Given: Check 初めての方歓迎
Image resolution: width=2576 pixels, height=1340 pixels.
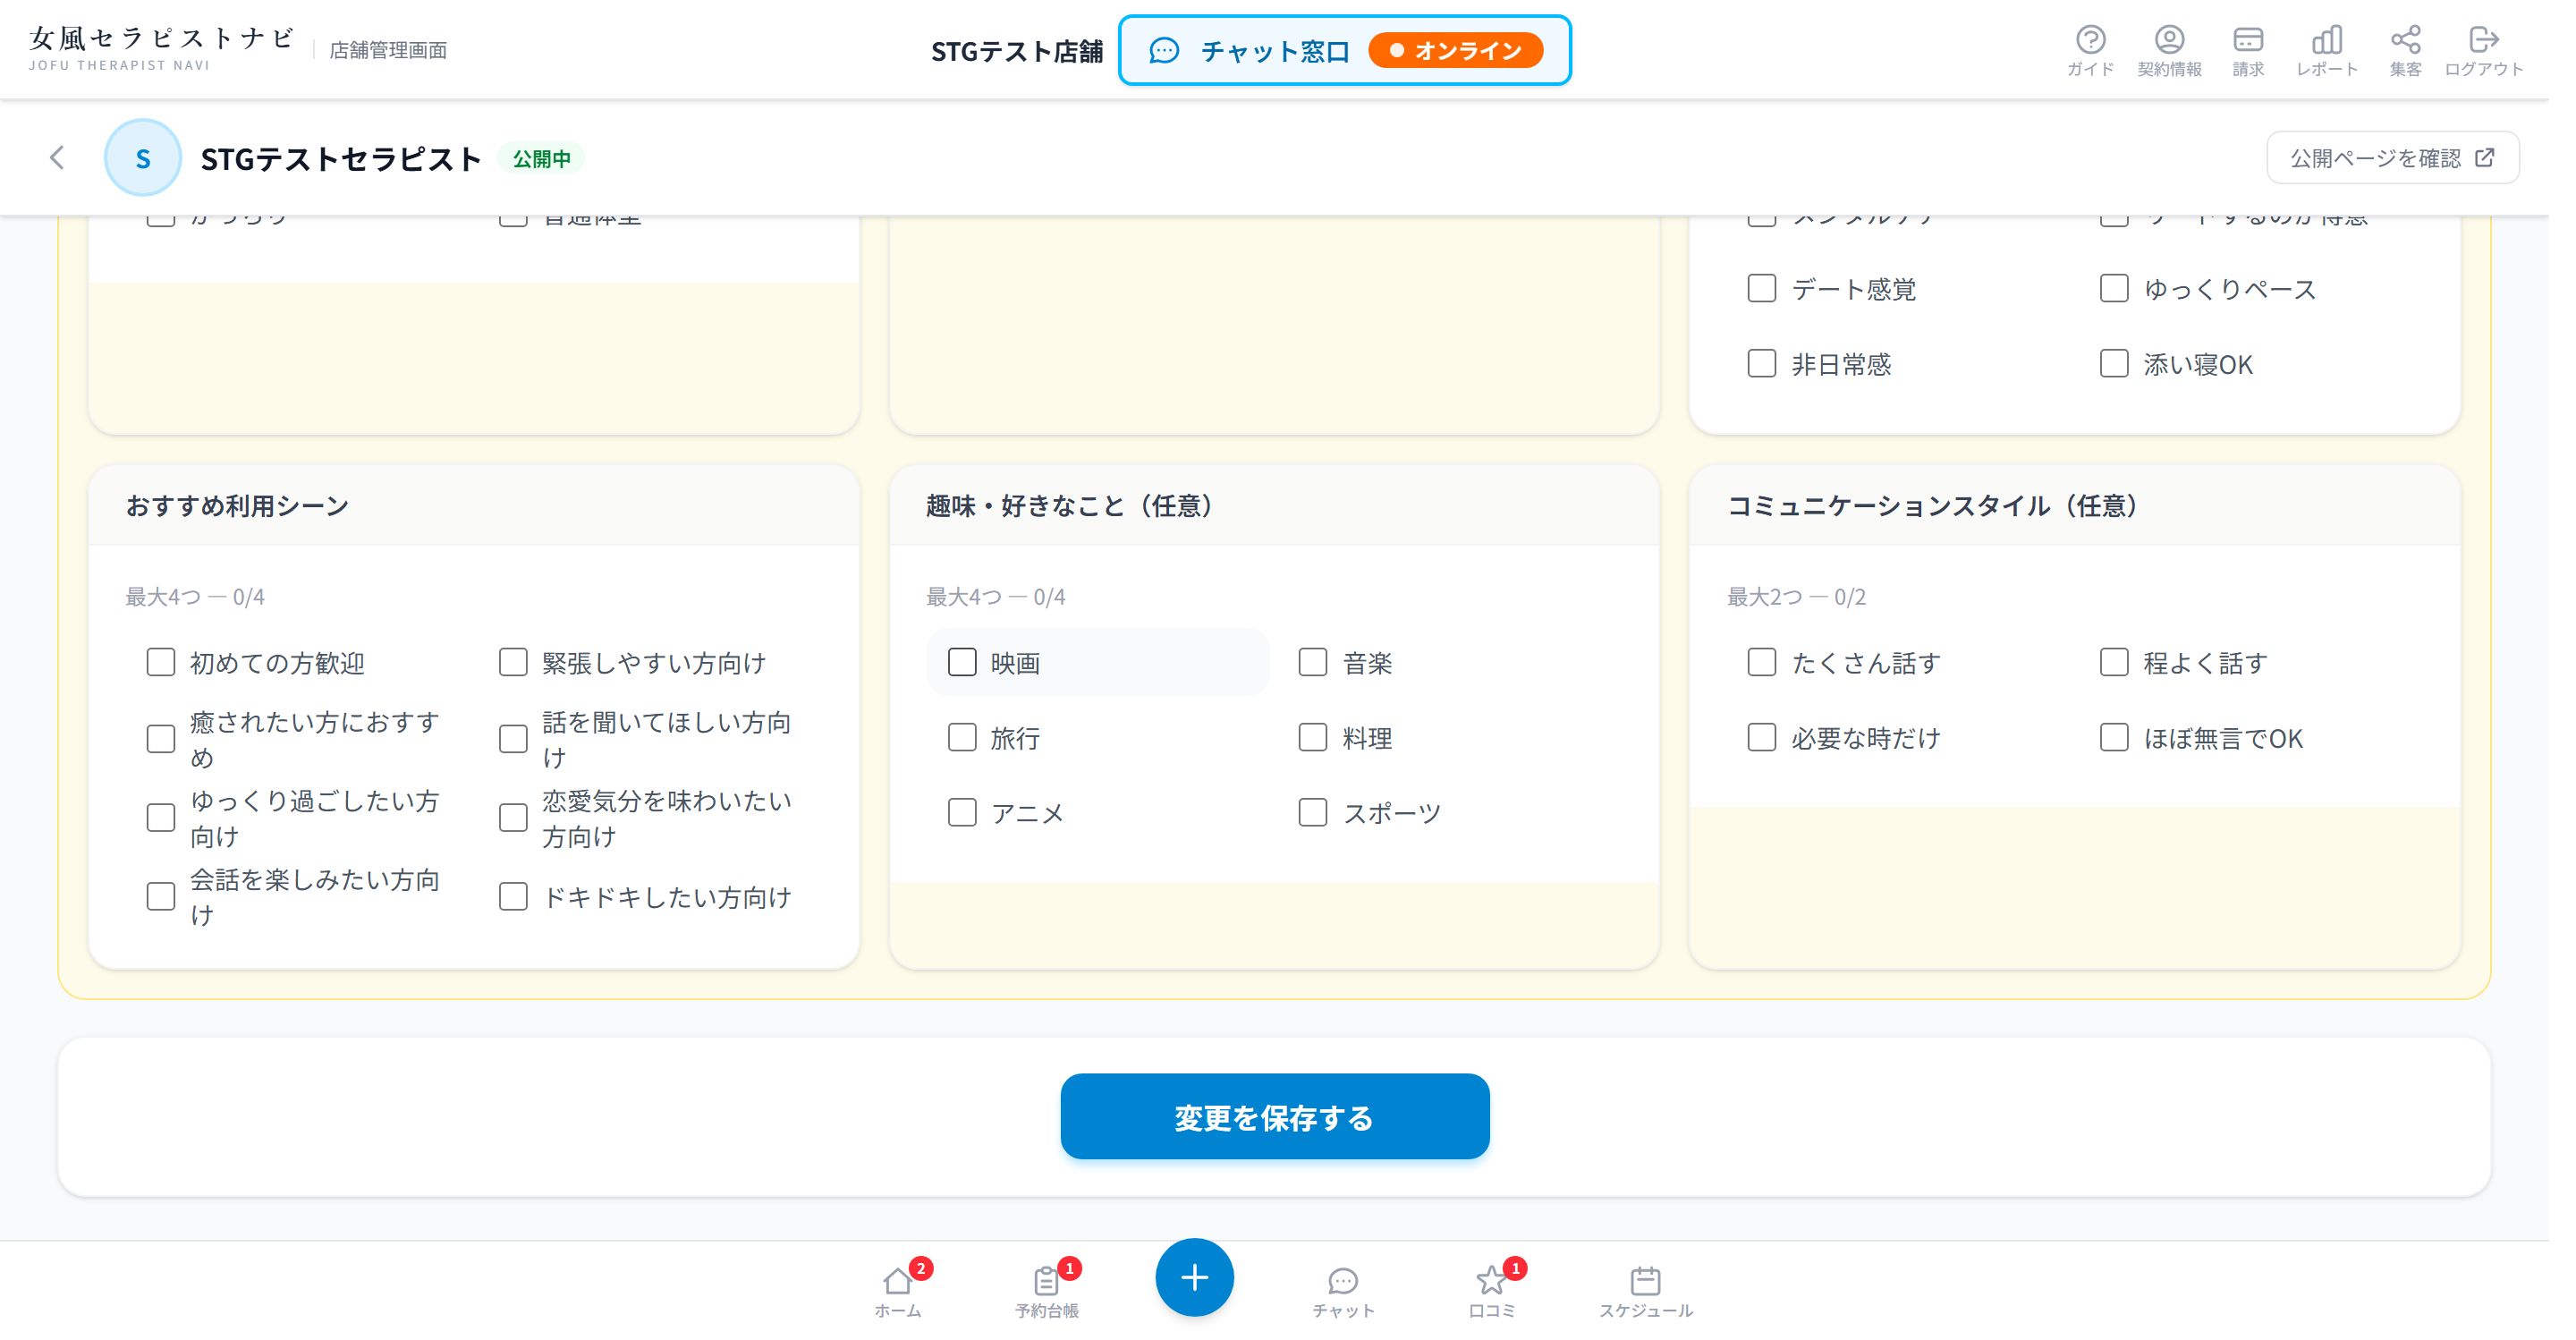Looking at the screenshot, I should 162,669.
